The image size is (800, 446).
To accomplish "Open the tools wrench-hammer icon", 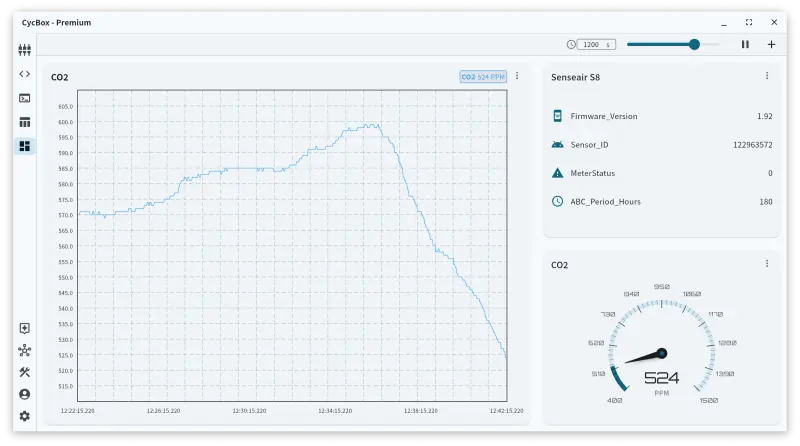I will pos(24,372).
